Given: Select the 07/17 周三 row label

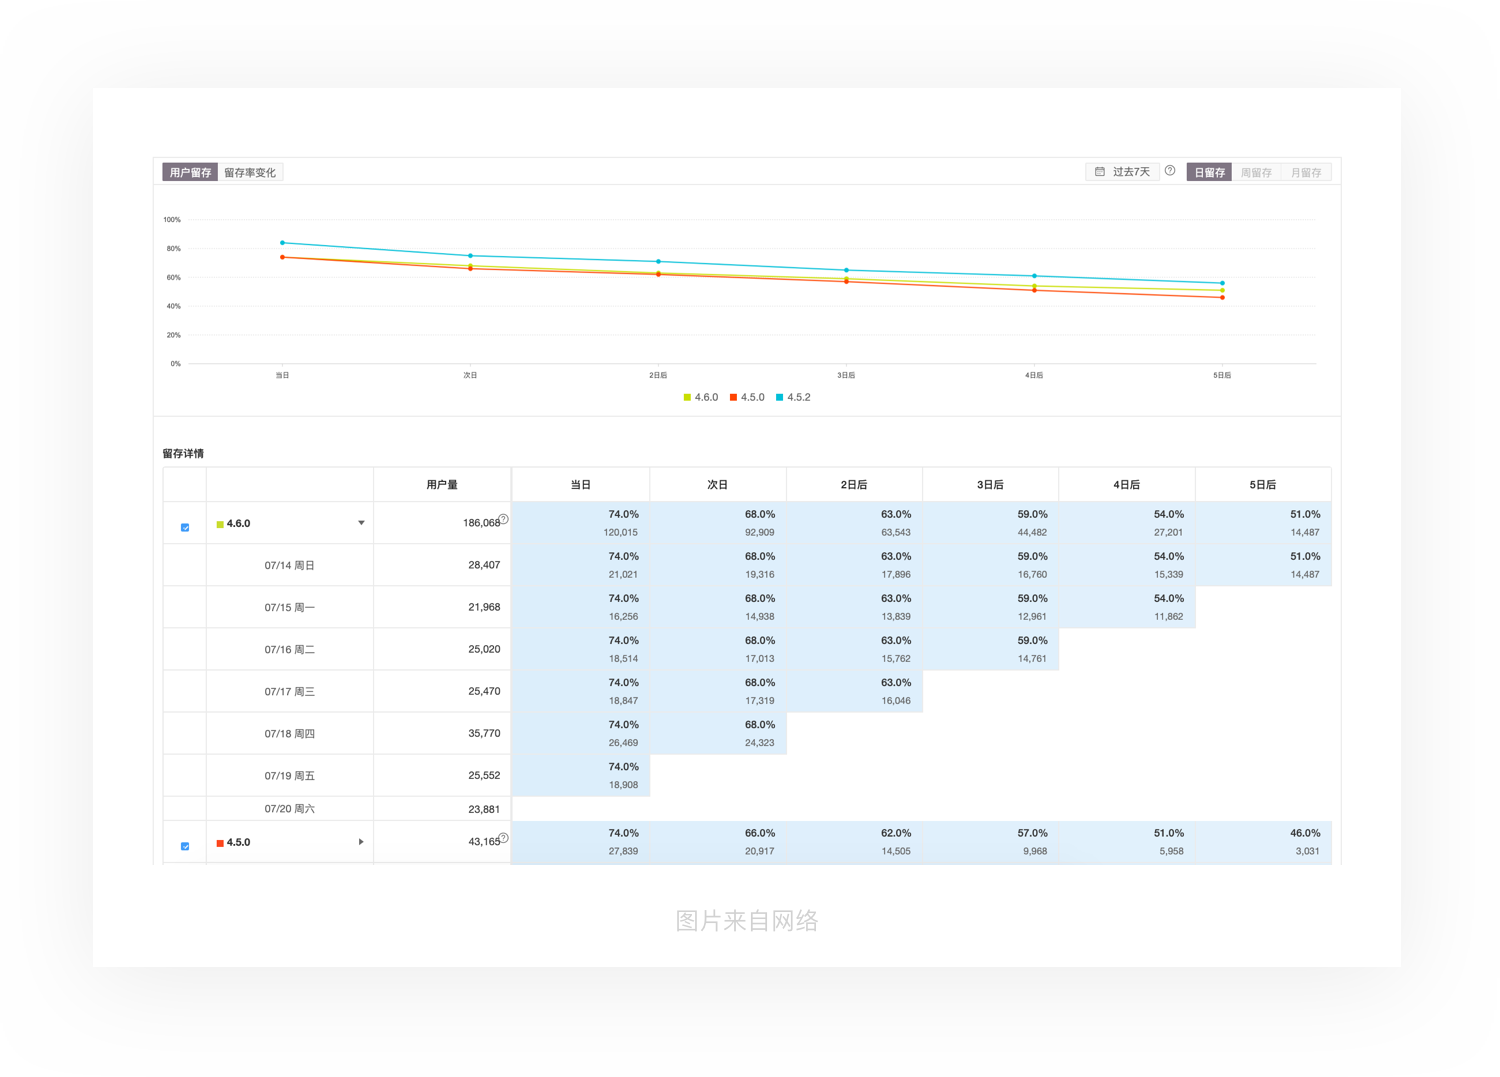Looking at the screenshot, I should click(290, 691).
